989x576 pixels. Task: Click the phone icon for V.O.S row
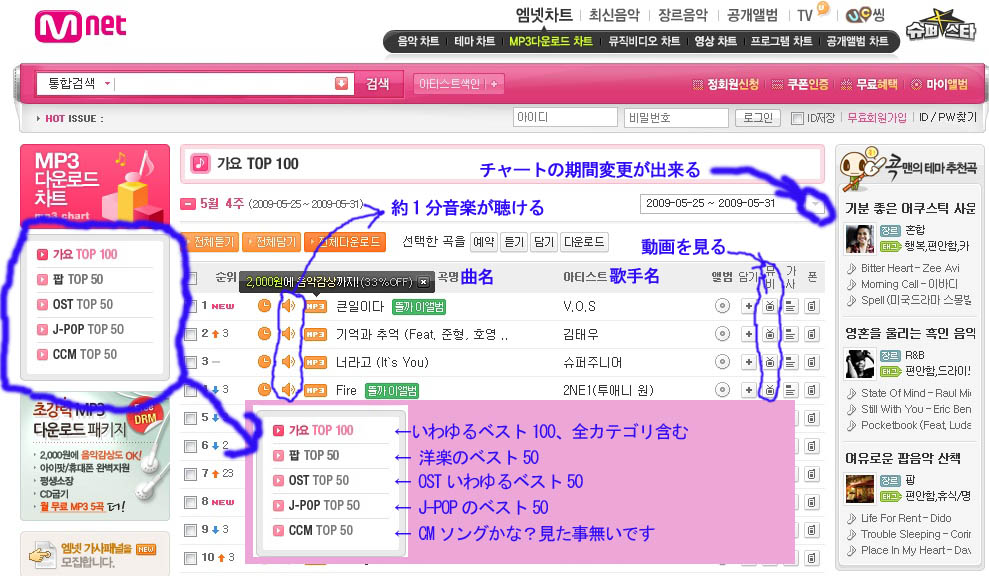(812, 307)
